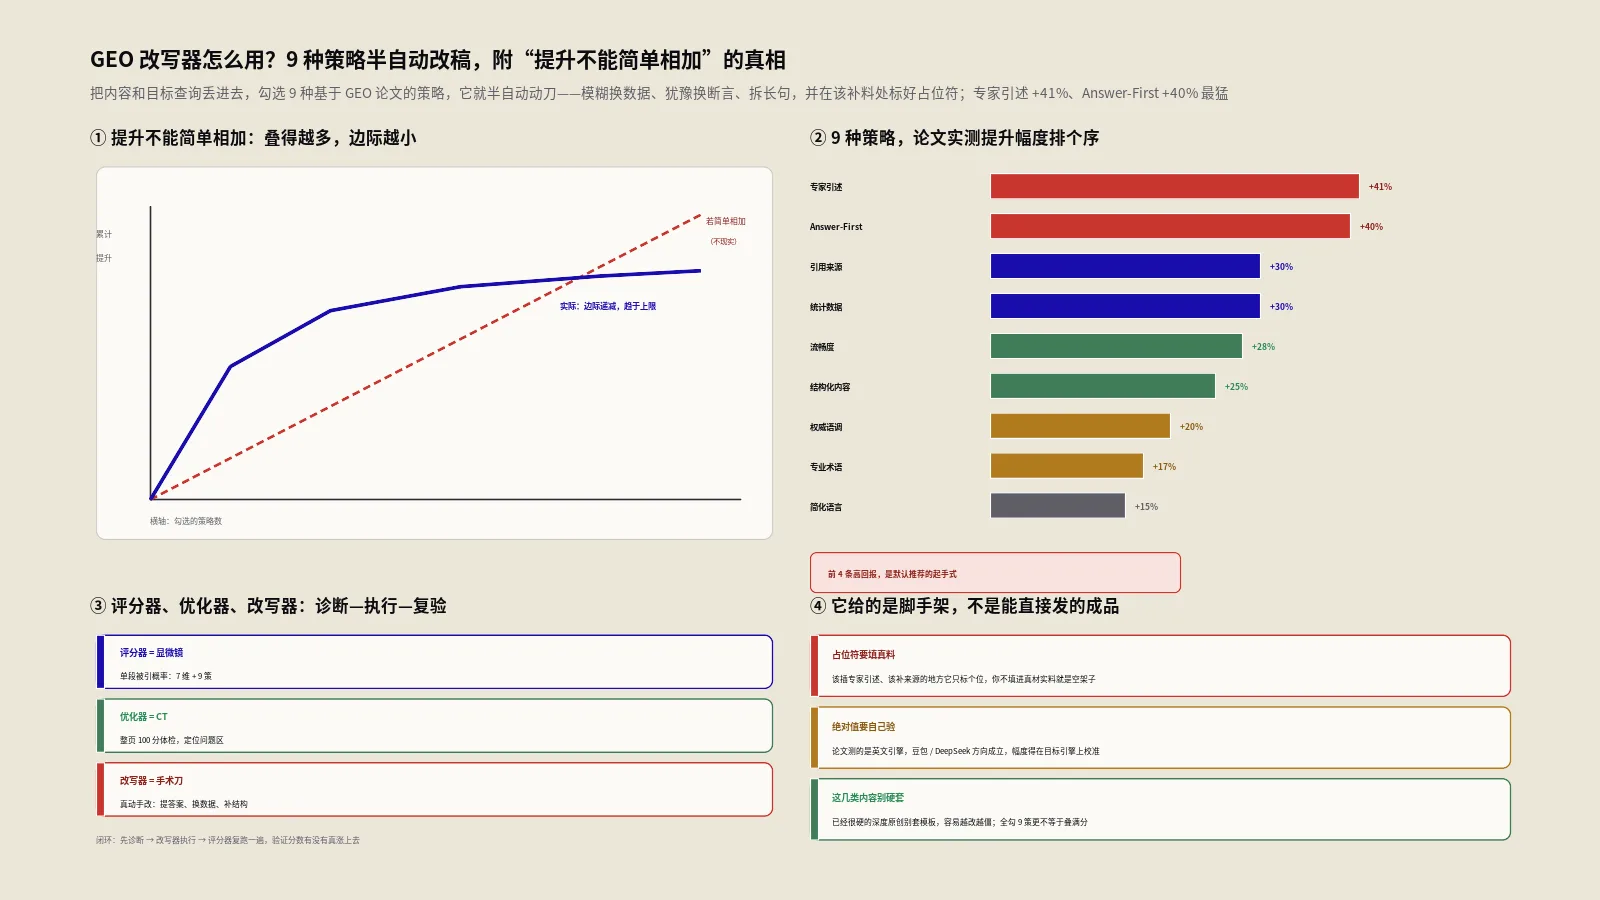Click section heading "④ 它给的是脚手架"

(x=964, y=606)
